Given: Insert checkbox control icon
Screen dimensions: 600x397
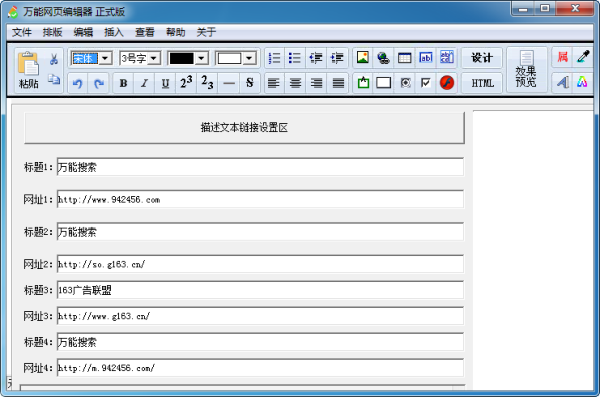Looking at the screenshot, I should [426, 83].
